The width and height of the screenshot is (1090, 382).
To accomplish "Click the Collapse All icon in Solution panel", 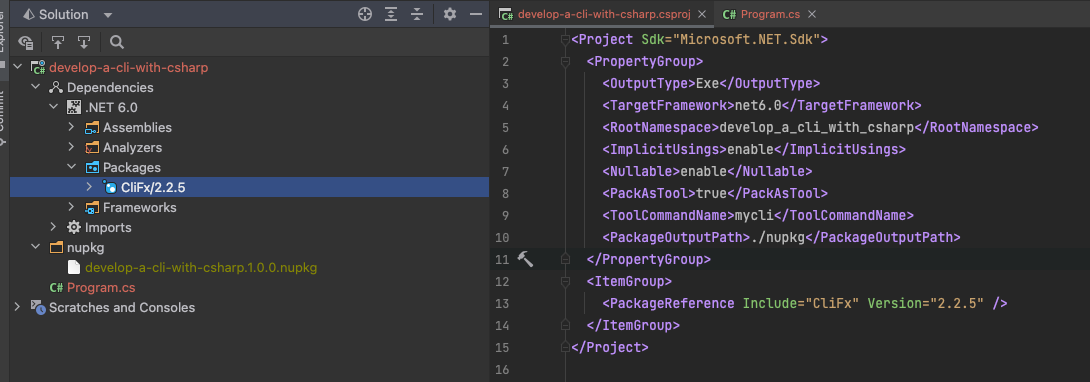I will 416,14.
